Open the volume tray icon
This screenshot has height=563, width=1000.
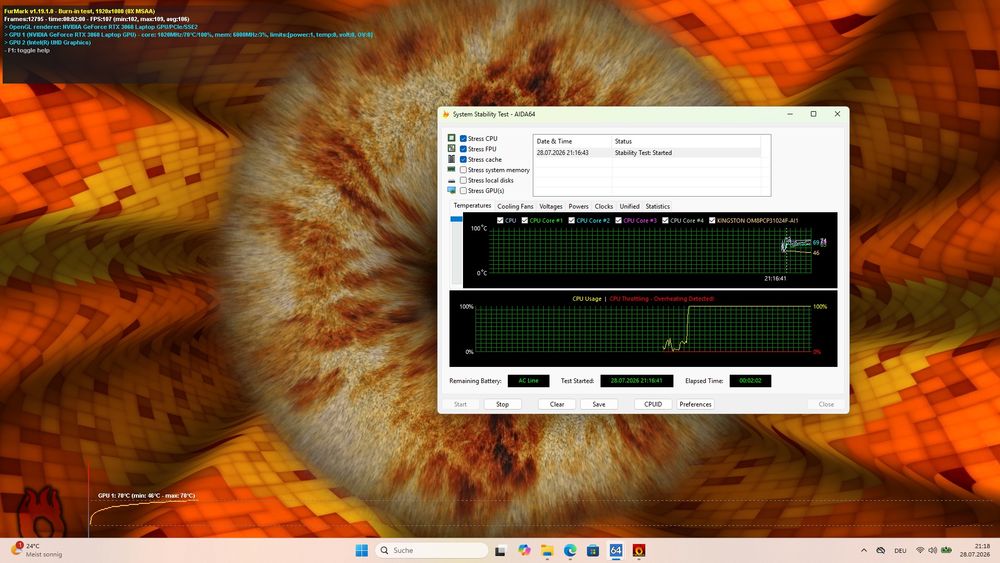[932, 550]
